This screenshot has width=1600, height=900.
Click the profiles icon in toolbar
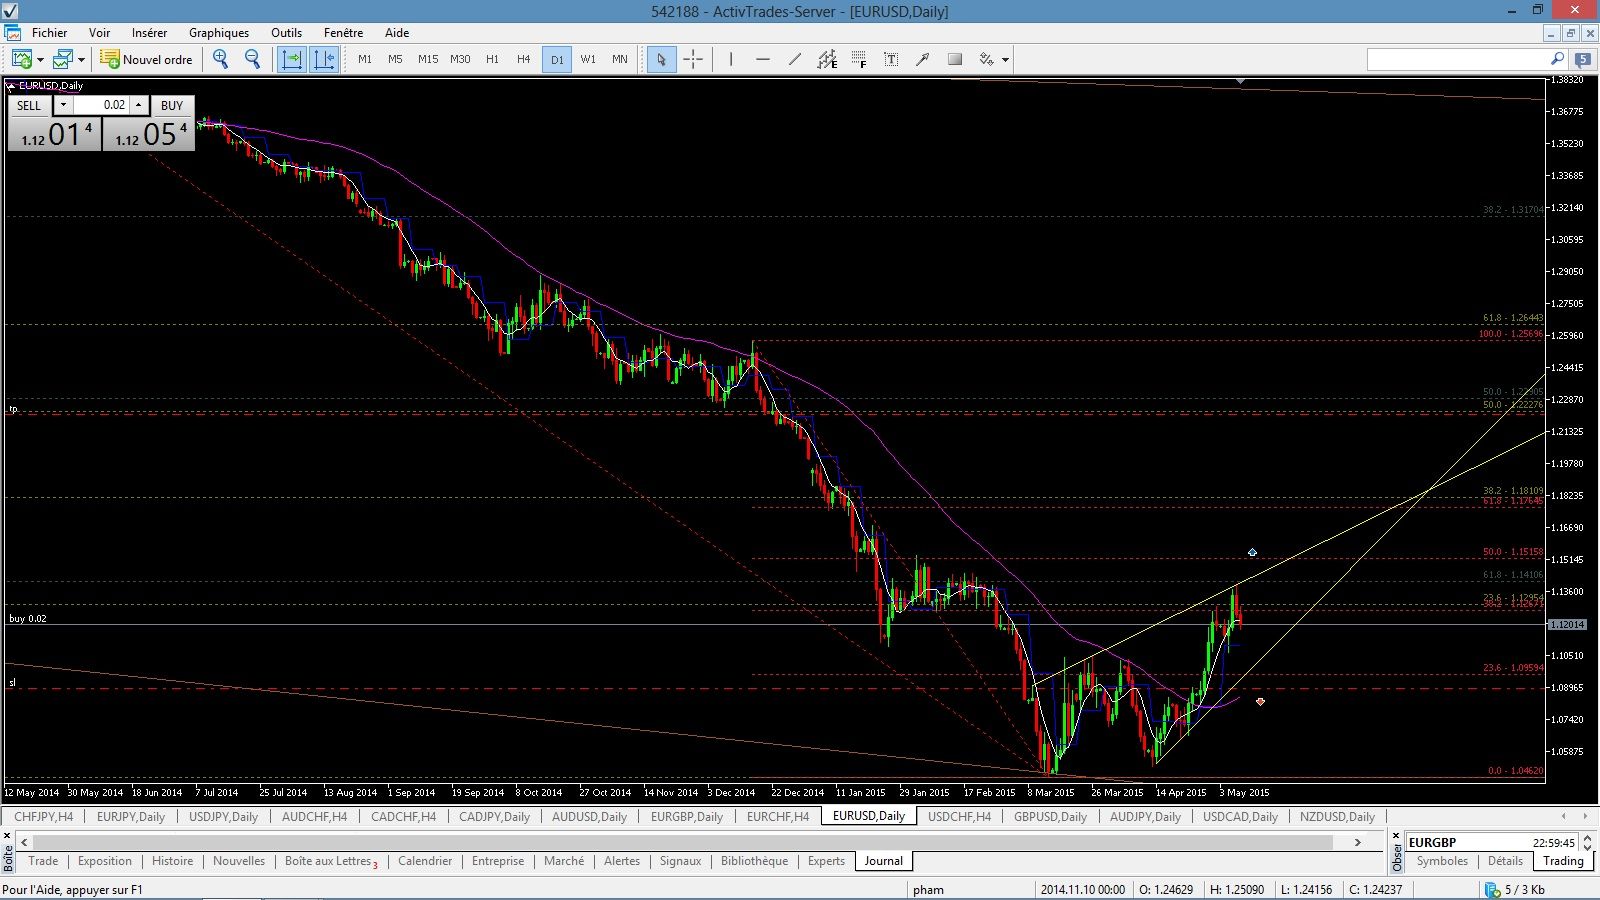pos(63,59)
